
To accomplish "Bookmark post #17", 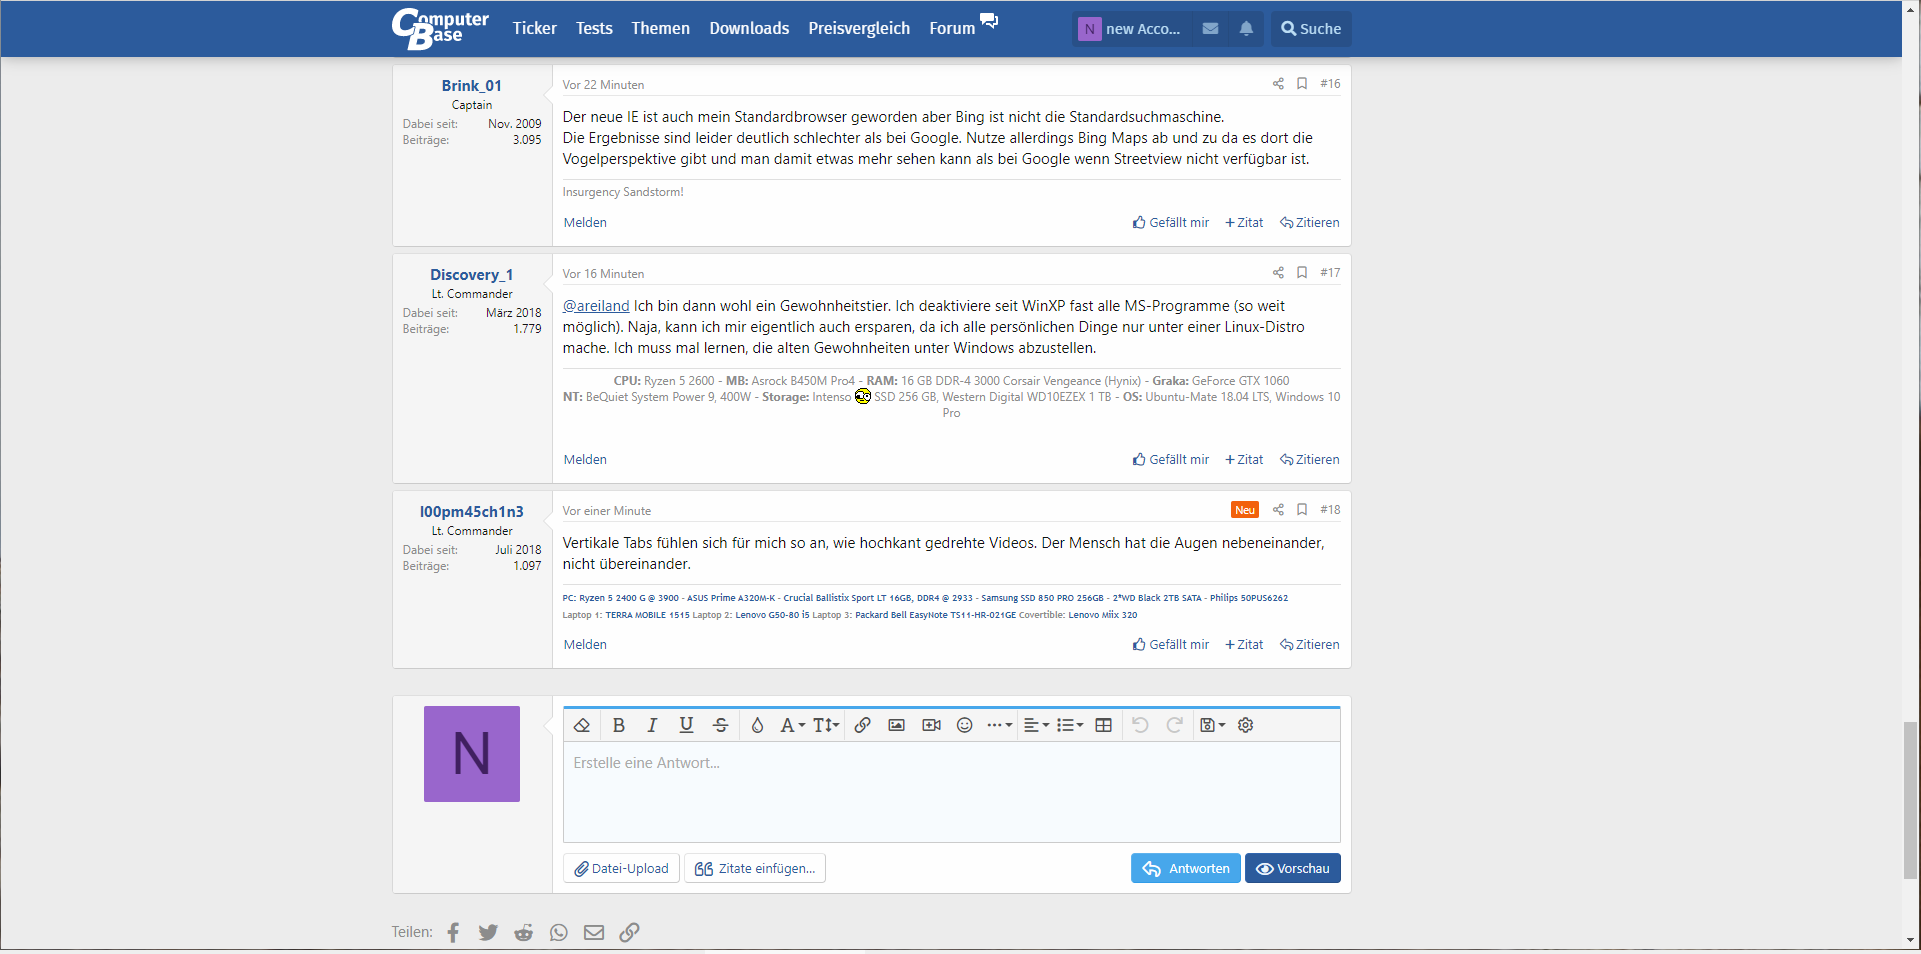I will tap(1302, 272).
